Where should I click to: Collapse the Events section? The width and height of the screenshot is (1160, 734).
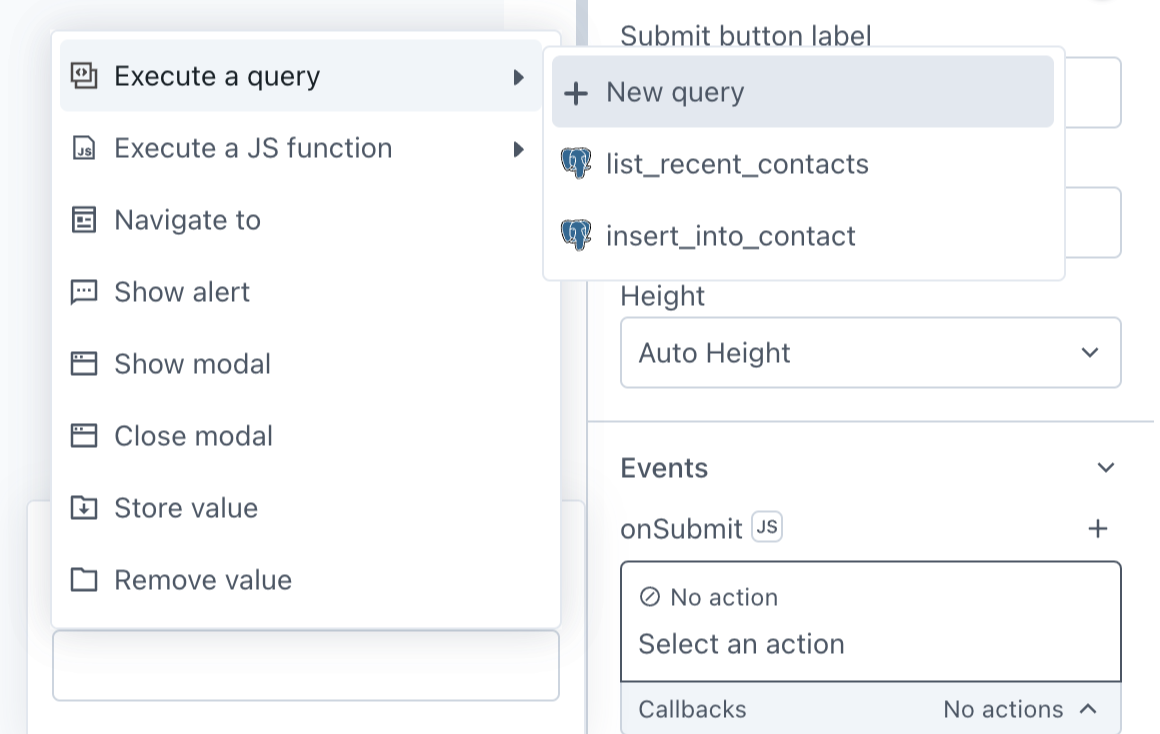click(x=1105, y=467)
